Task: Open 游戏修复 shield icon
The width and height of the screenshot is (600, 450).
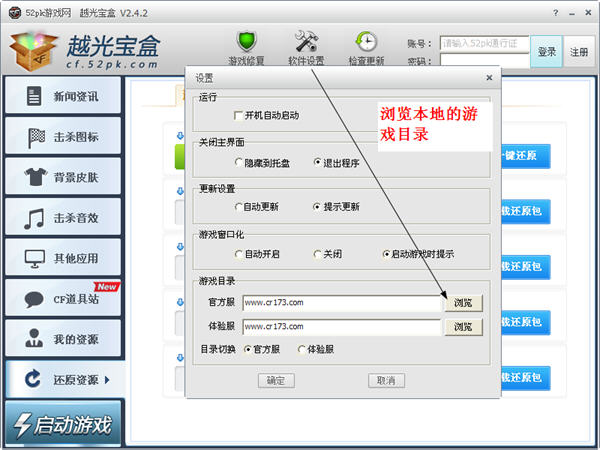Action: (x=246, y=41)
